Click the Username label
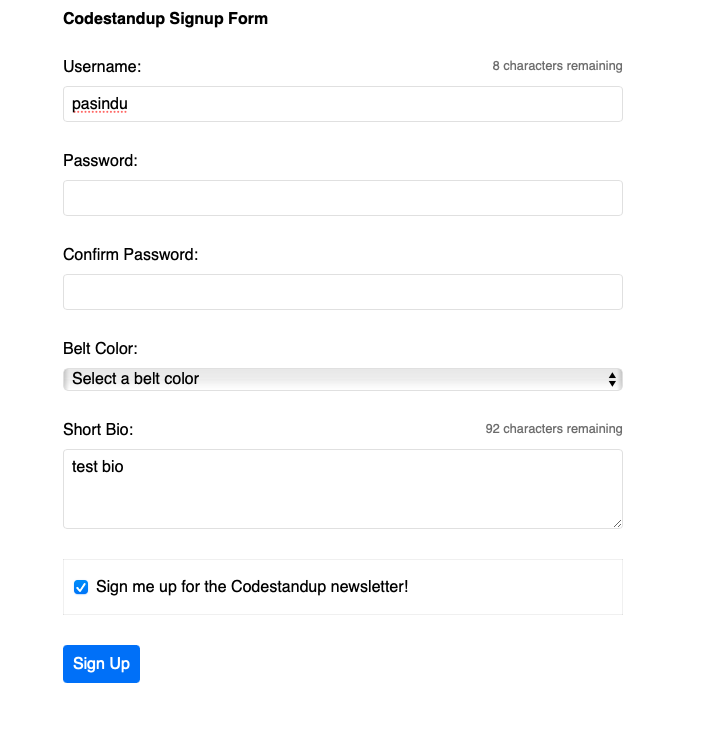The height and width of the screenshot is (732, 713). point(102,67)
